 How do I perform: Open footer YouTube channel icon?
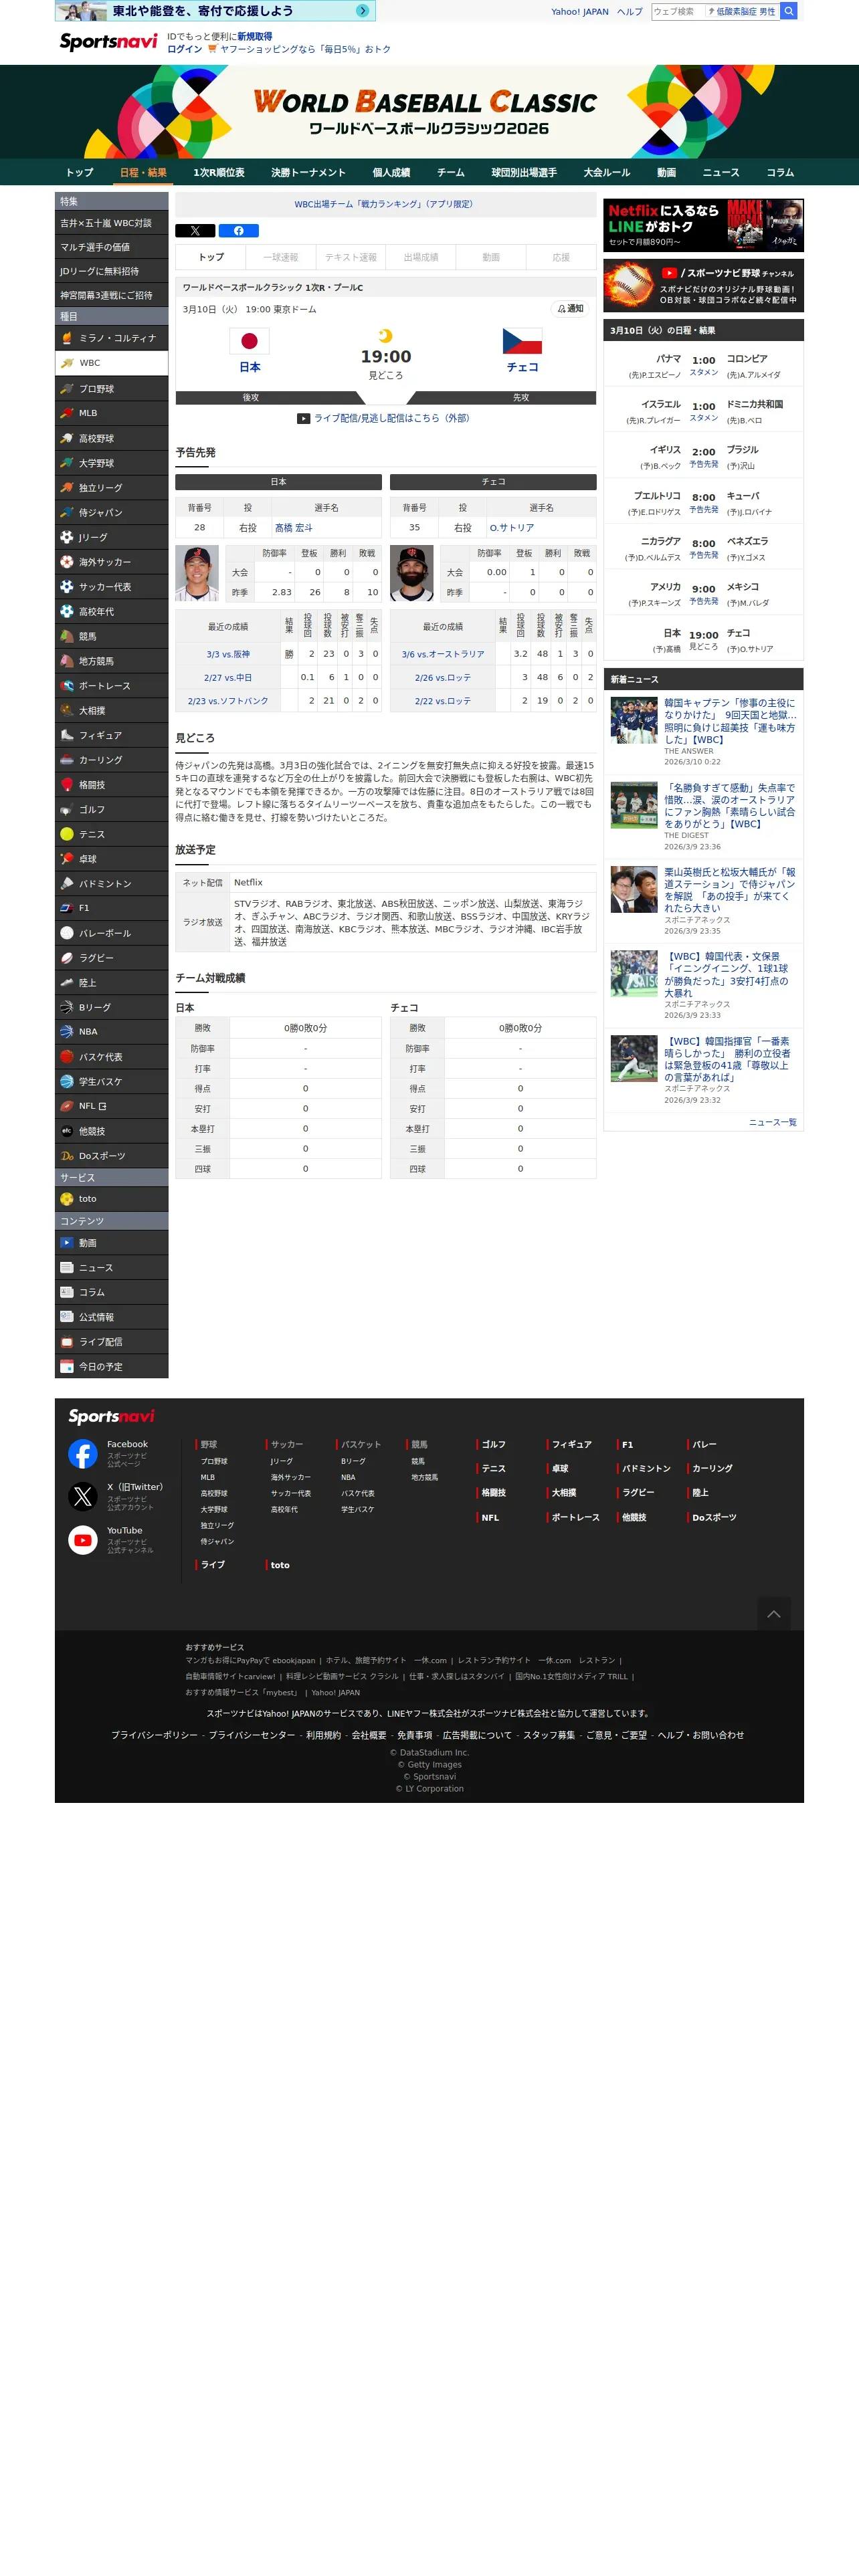pyautogui.click(x=83, y=1540)
